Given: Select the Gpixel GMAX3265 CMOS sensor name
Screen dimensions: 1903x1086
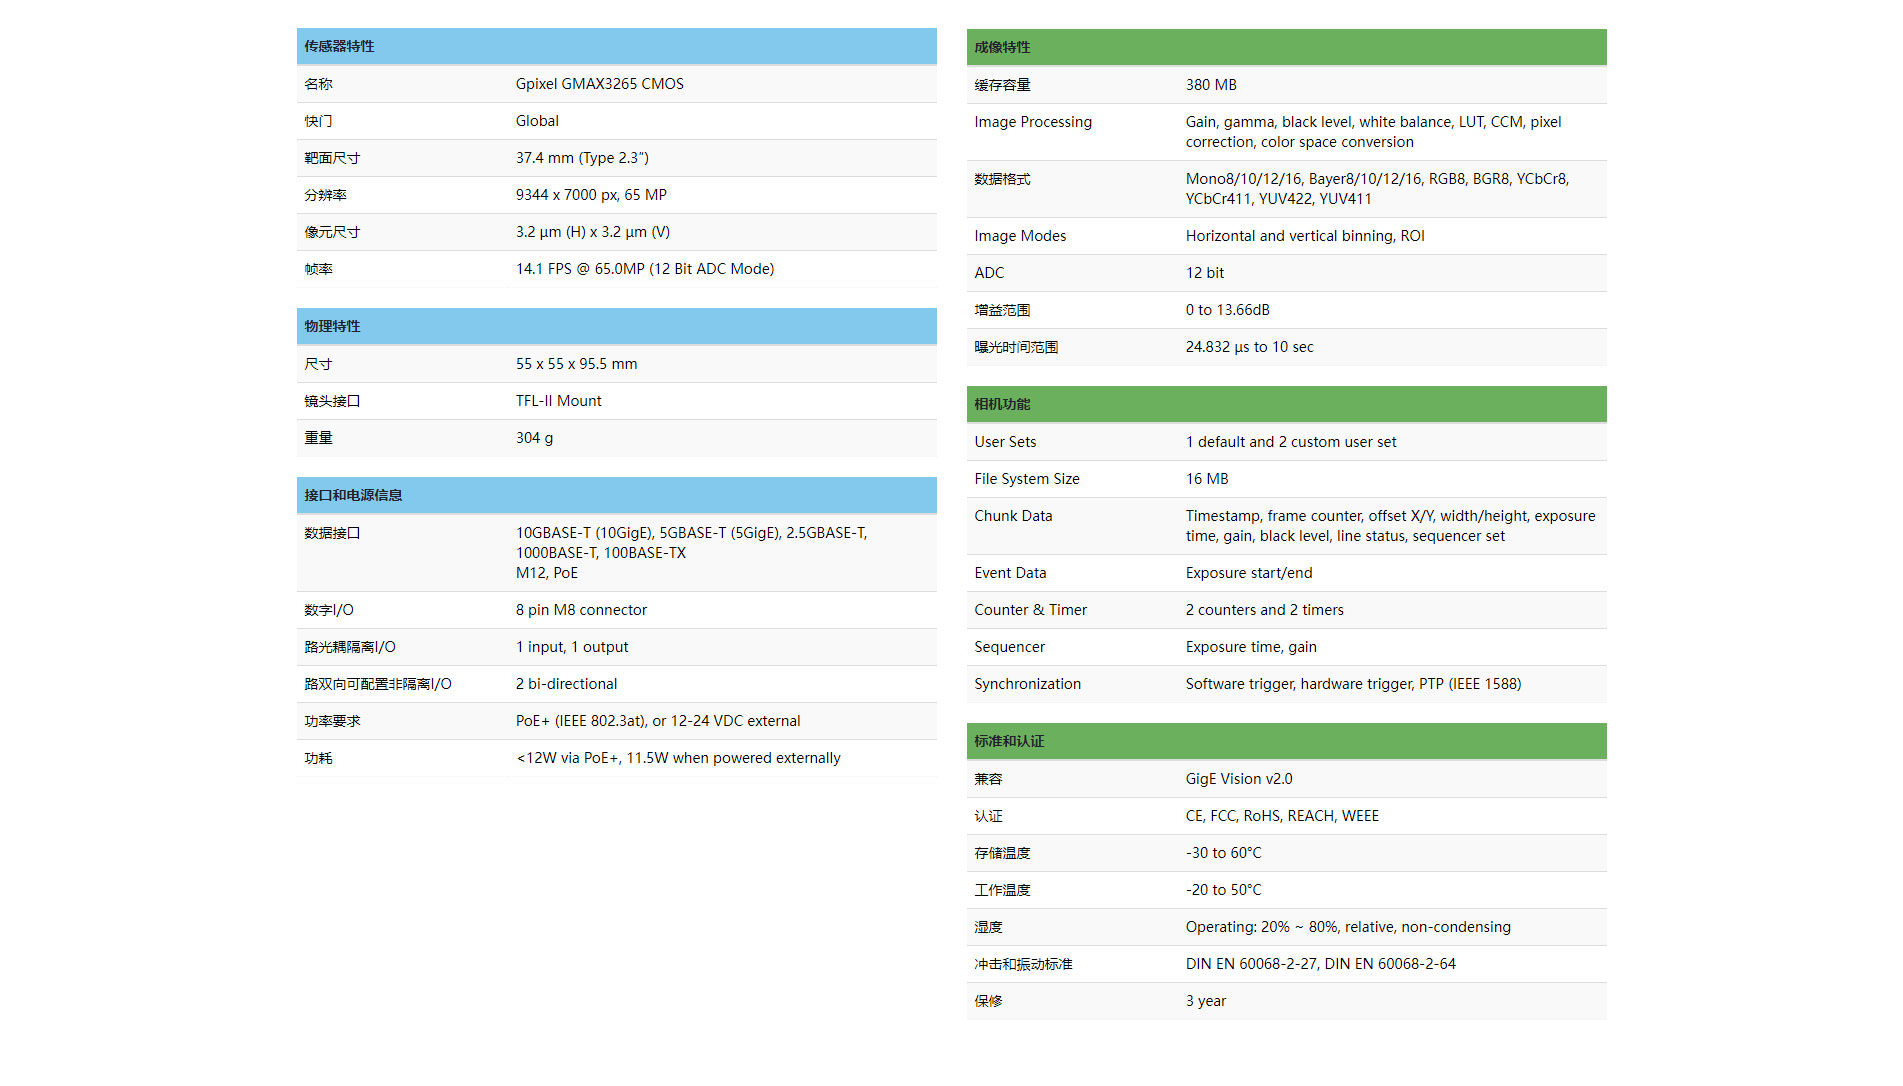Looking at the screenshot, I should (599, 84).
